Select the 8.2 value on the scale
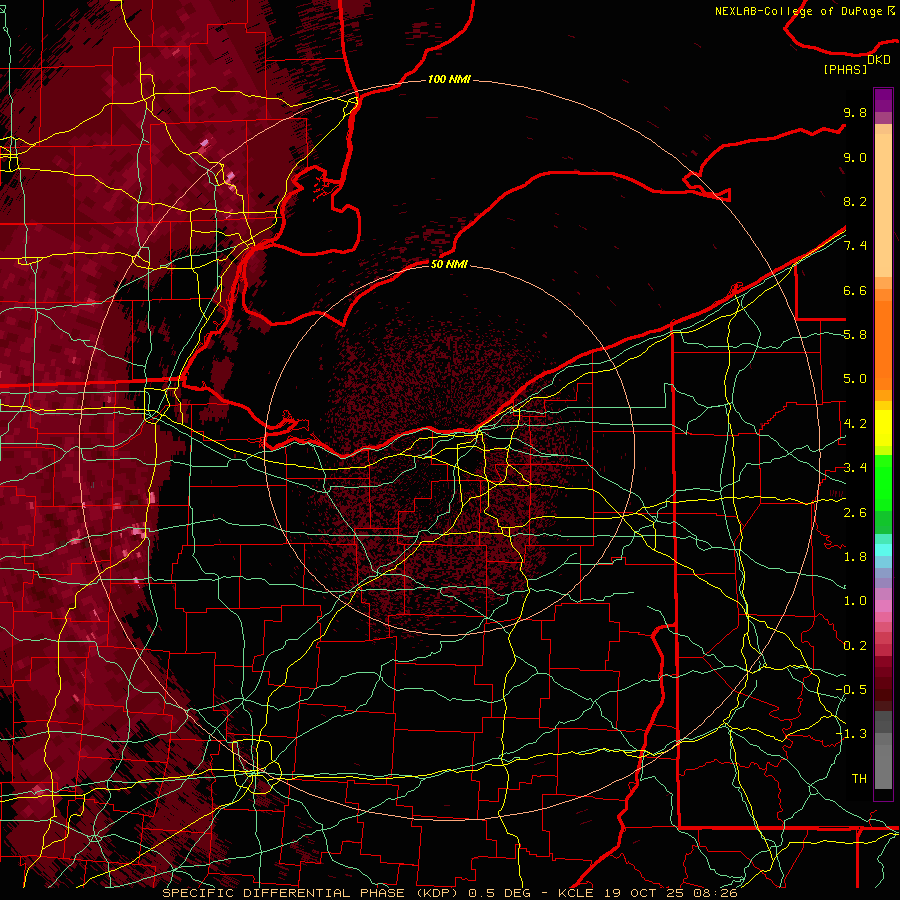The width and height of the screenshot is (900, 900). click(855, 201)
